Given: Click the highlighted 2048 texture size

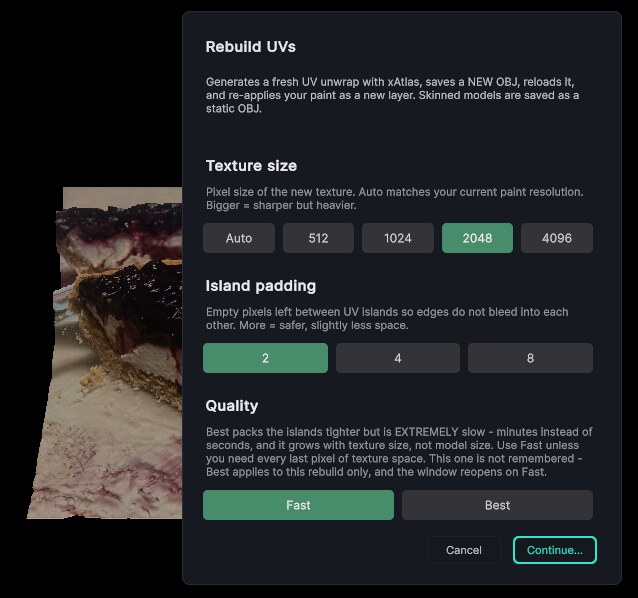Looking at the screenshot, I should [x=477, y=238].
